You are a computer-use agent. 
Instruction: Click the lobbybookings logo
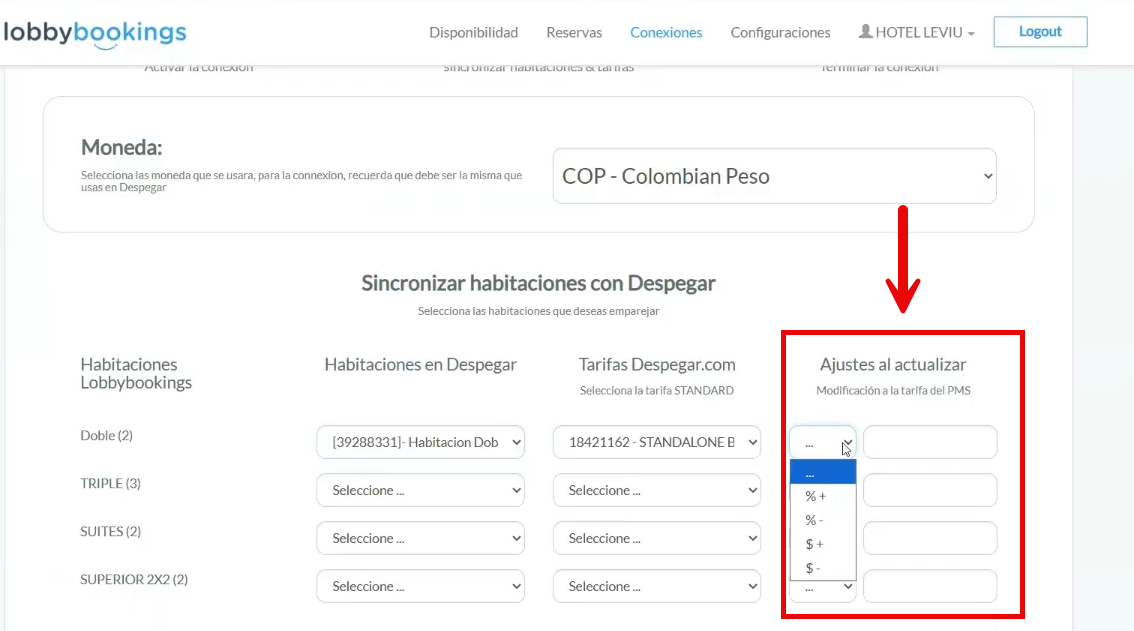(95, 33)
